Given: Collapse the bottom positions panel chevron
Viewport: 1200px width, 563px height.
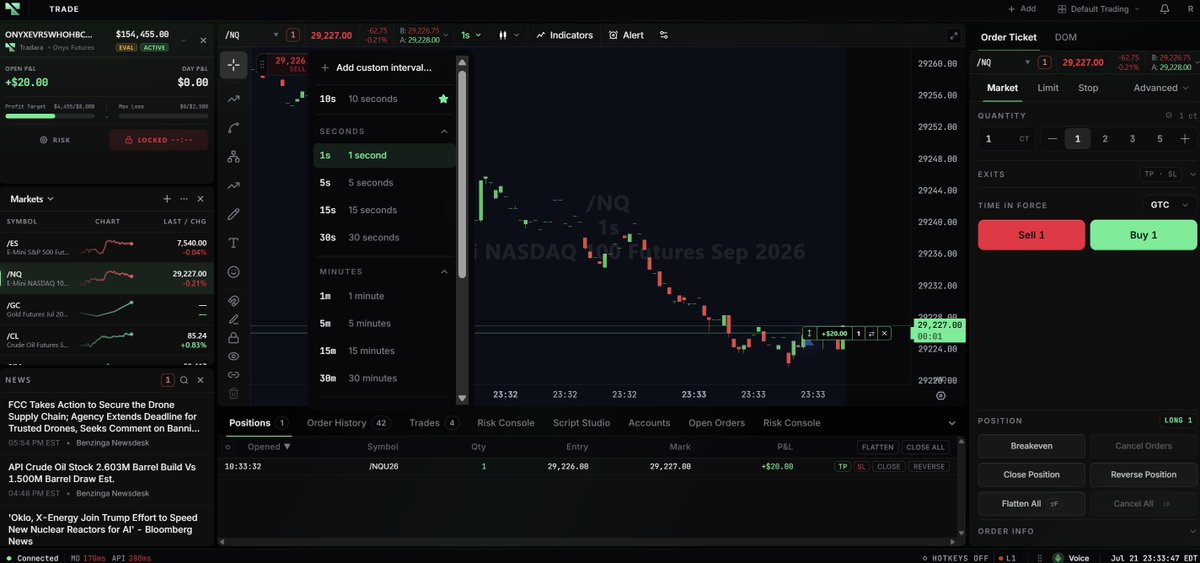Looking at the screenshot, I should click(952, 423).
